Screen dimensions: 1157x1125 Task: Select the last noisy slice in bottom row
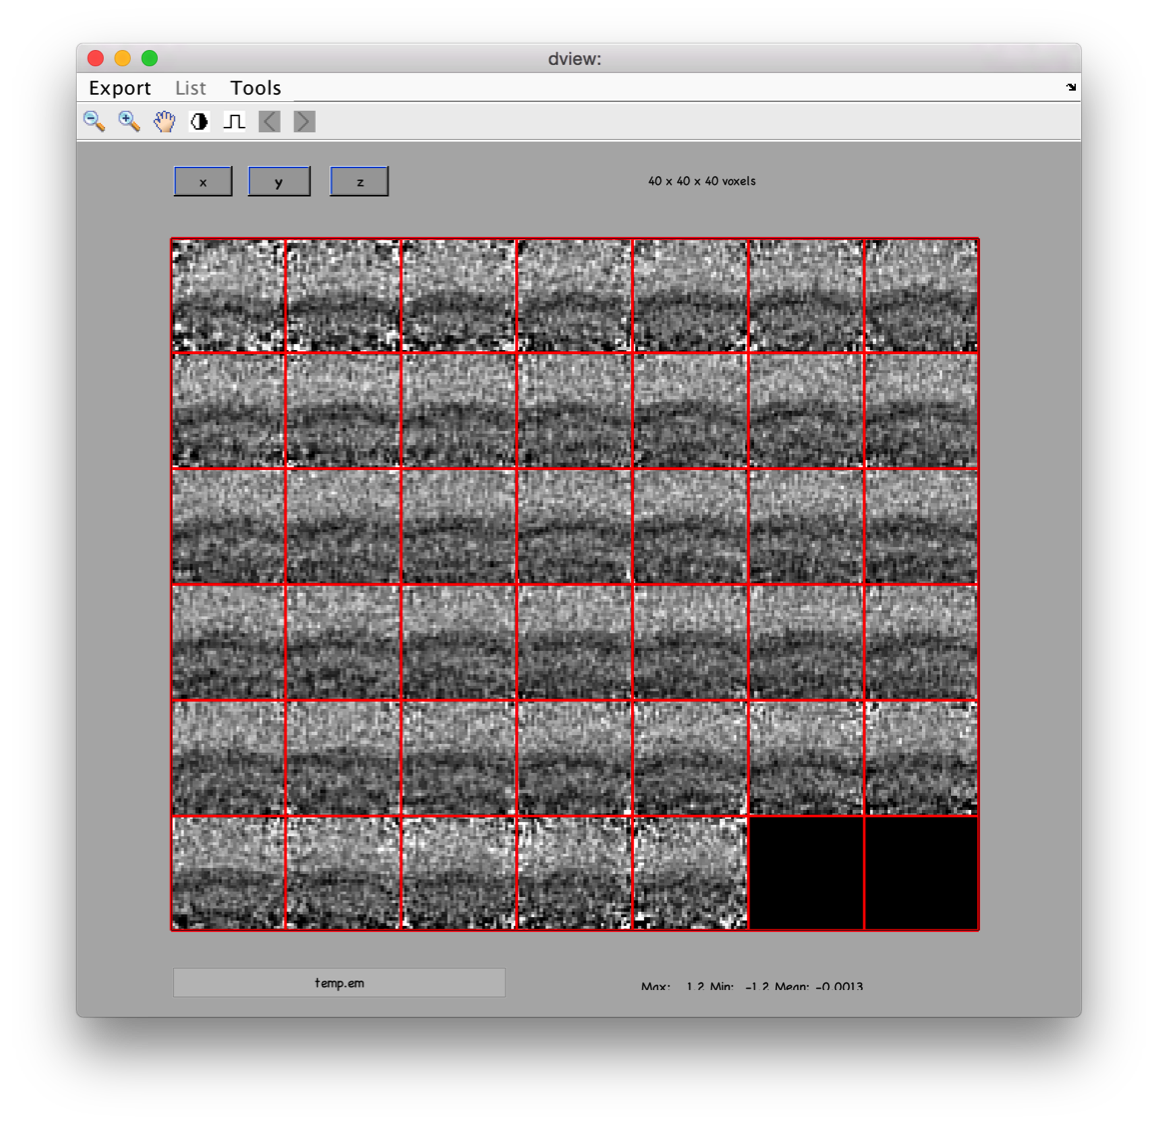(x=691, y=873)
